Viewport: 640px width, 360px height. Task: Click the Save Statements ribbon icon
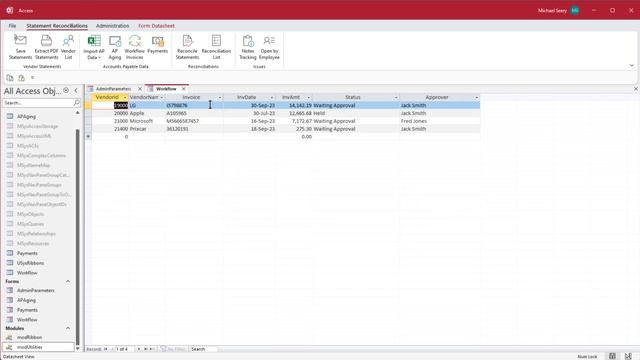pos(20,47)
